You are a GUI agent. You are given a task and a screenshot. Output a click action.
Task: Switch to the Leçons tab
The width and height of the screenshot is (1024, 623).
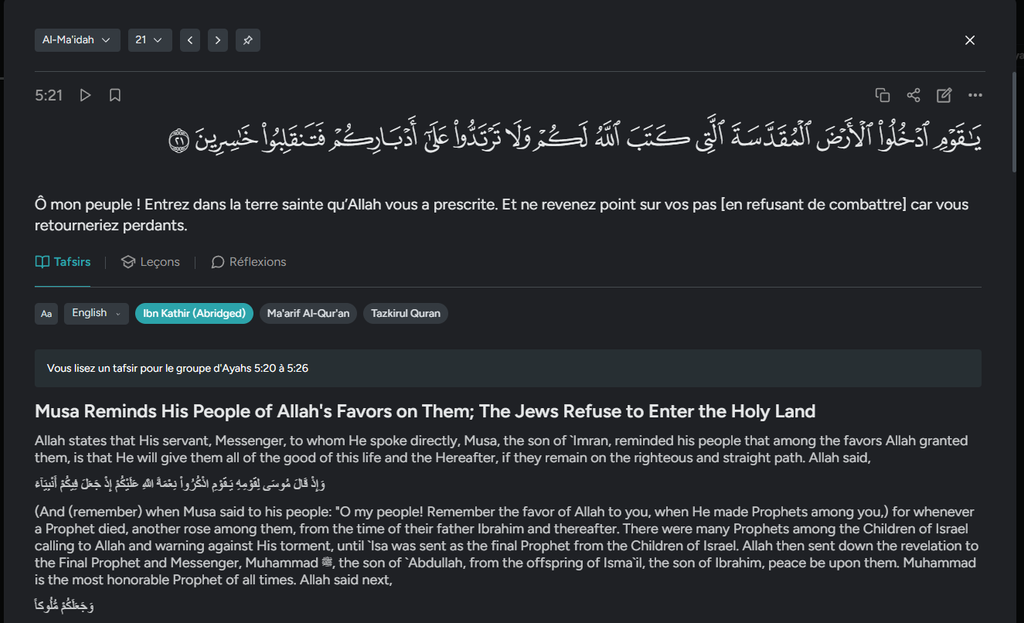point(150,262)
